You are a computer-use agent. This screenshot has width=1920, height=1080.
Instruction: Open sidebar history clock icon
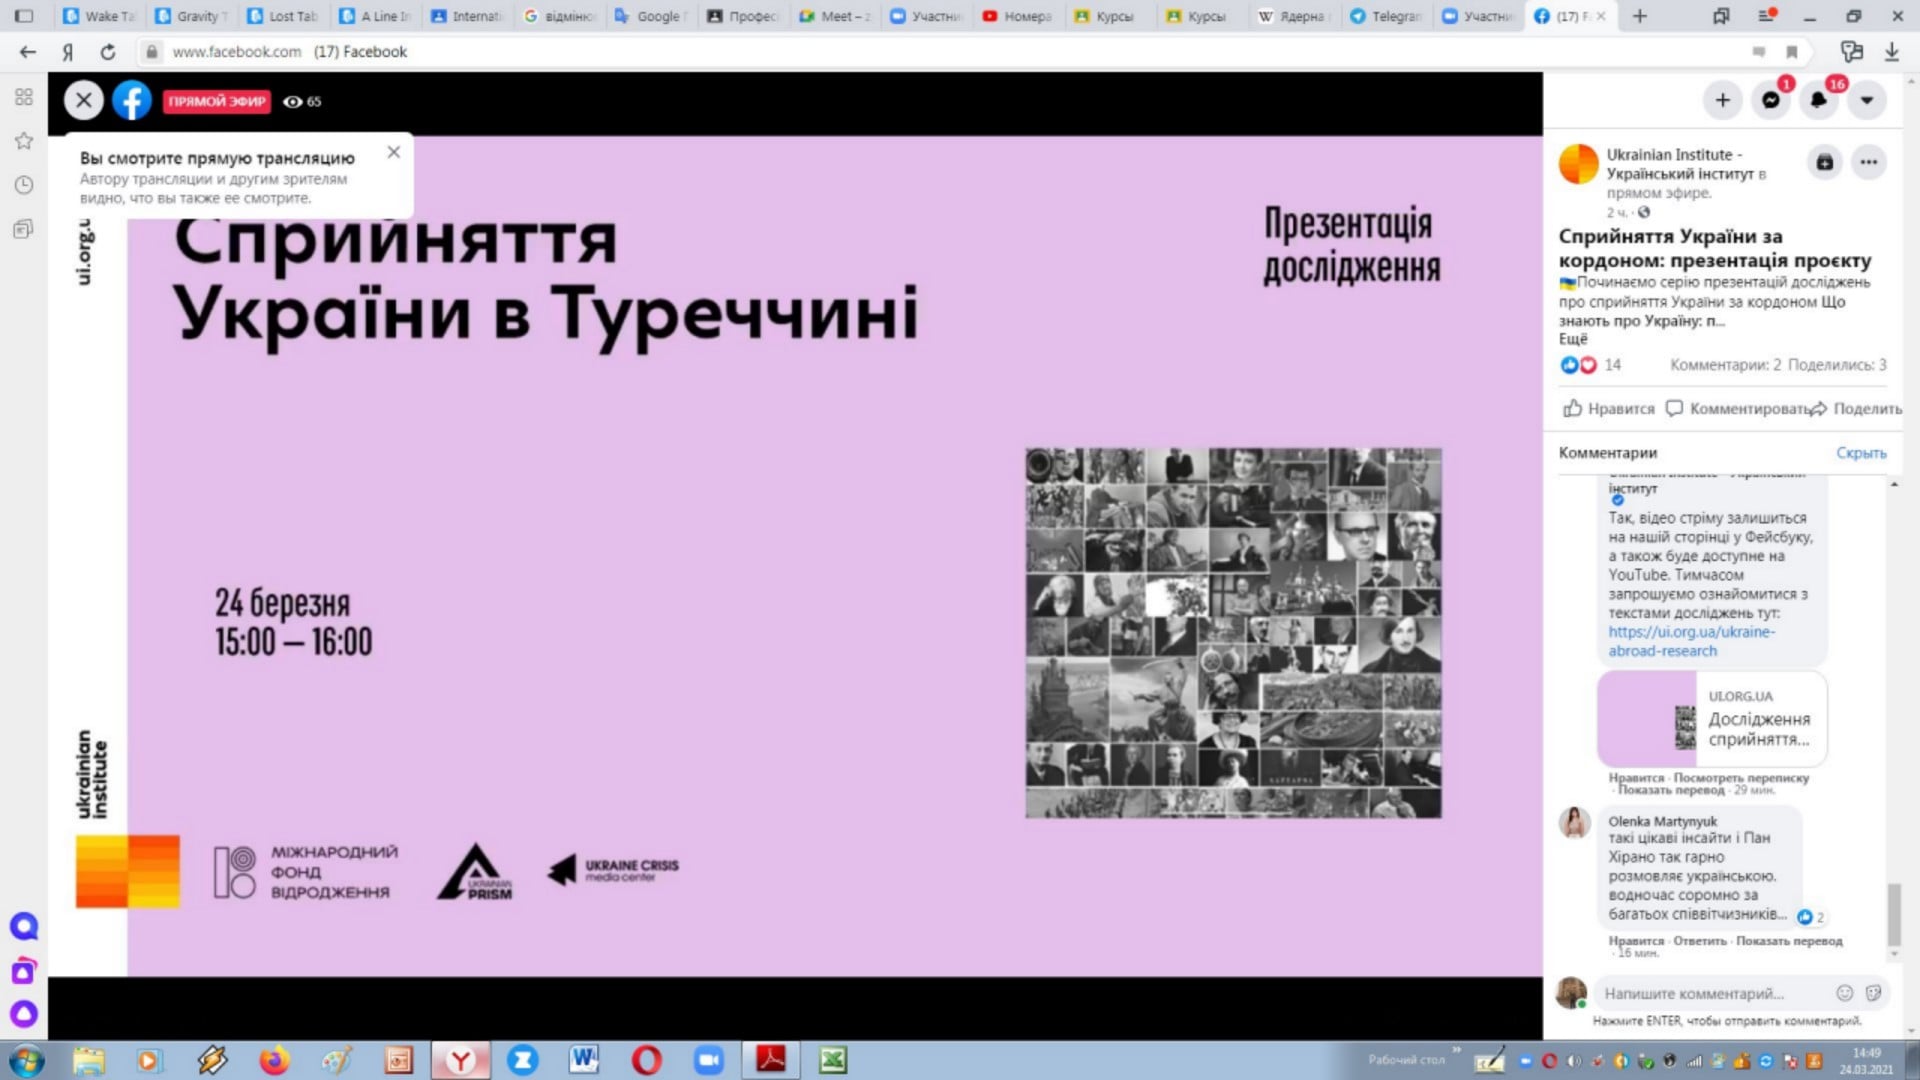click(24, 185)
